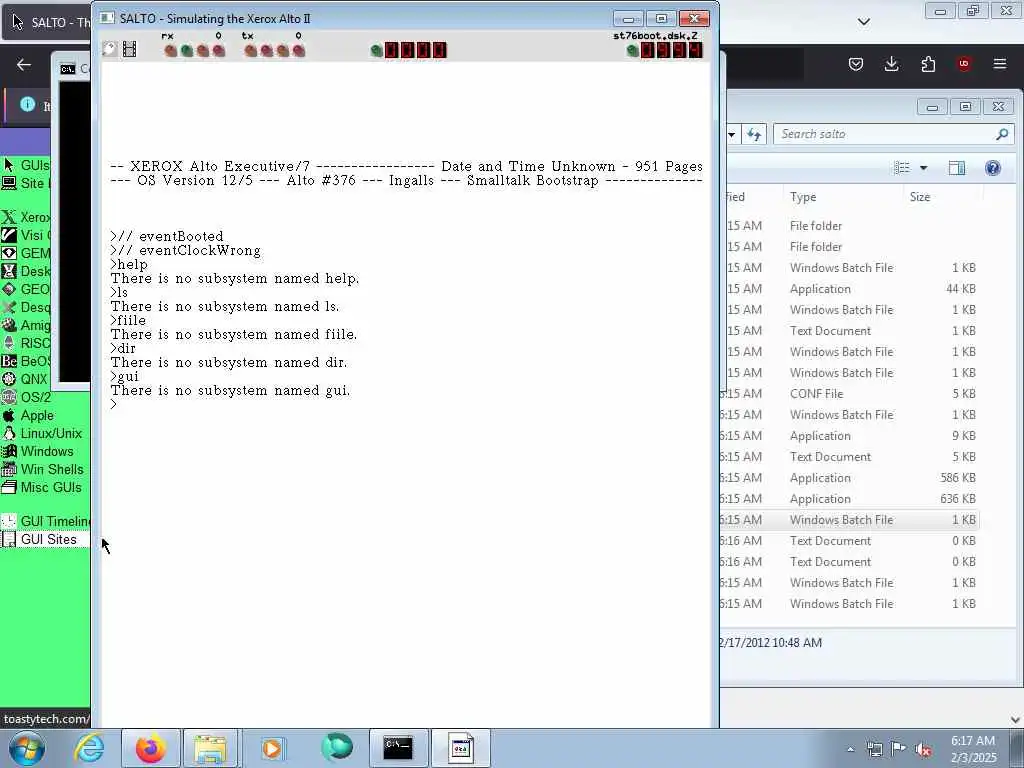Open the Misc GUIs sidebar link
The width and height of the screenshot is (1024, 768).
coord(51,487)
